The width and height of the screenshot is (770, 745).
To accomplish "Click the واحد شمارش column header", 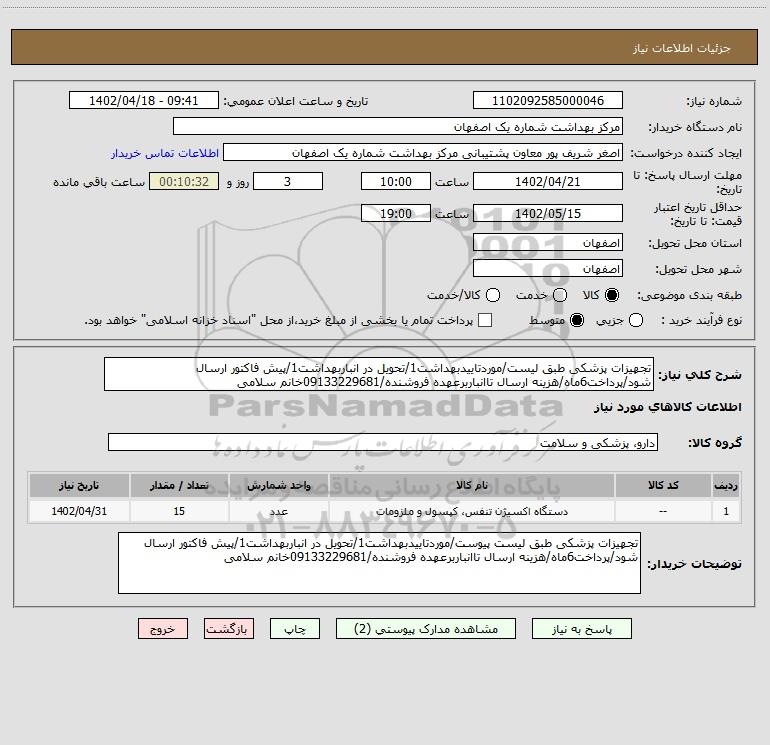I will [278, 485].
